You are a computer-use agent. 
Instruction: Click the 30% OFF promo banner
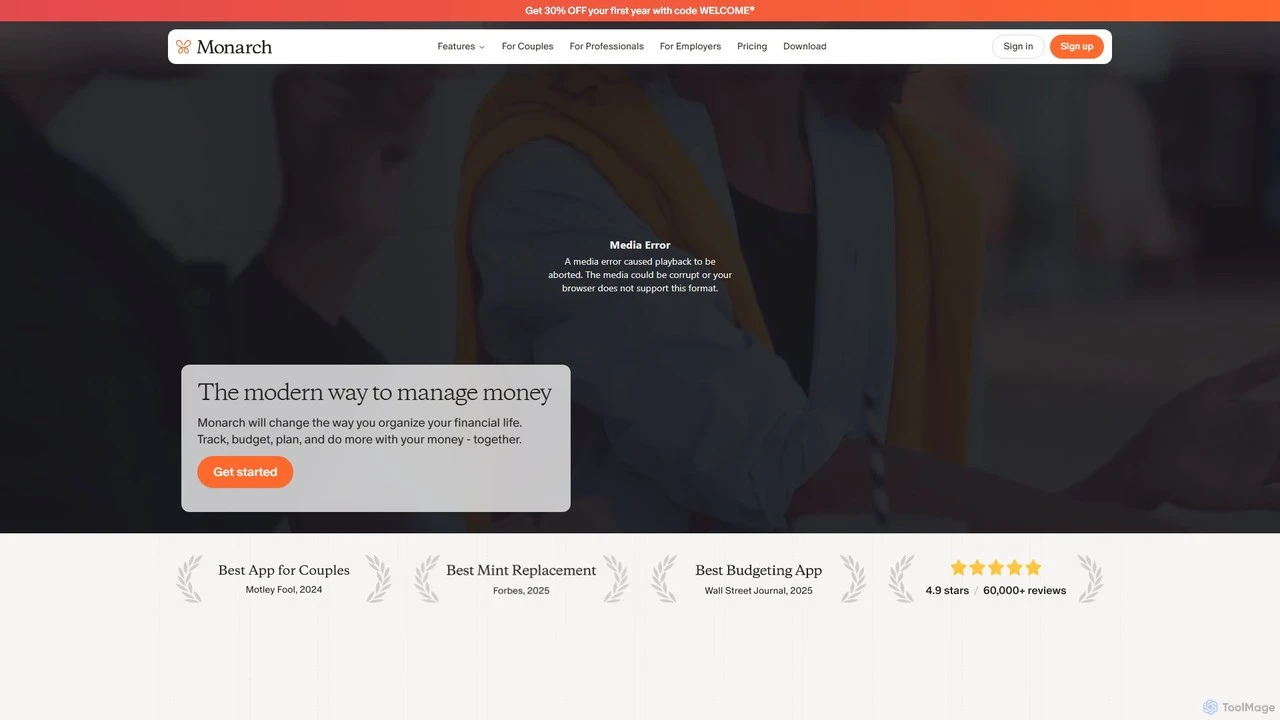[640, 10]
